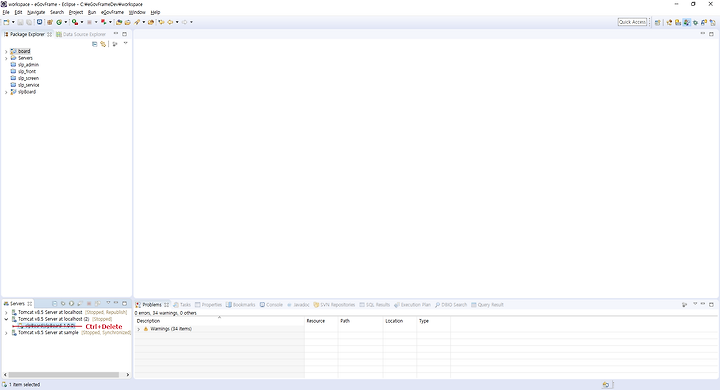Click the Save All toolbar icon

click(x=29, y=22)
